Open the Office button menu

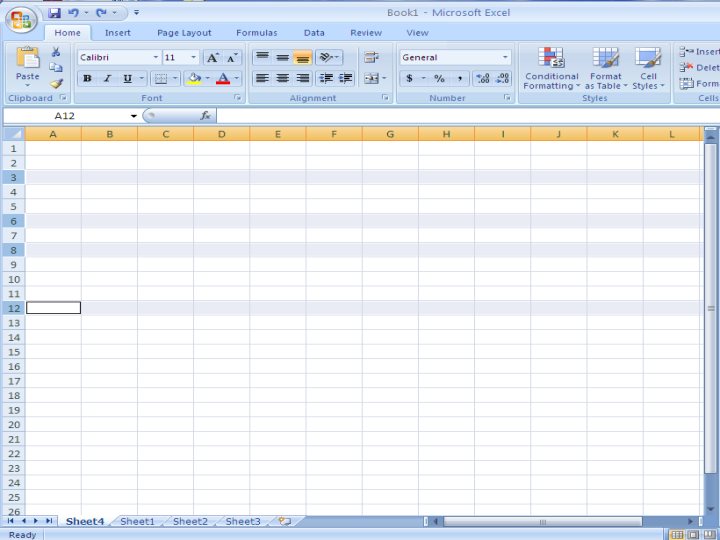click(21, 20)
